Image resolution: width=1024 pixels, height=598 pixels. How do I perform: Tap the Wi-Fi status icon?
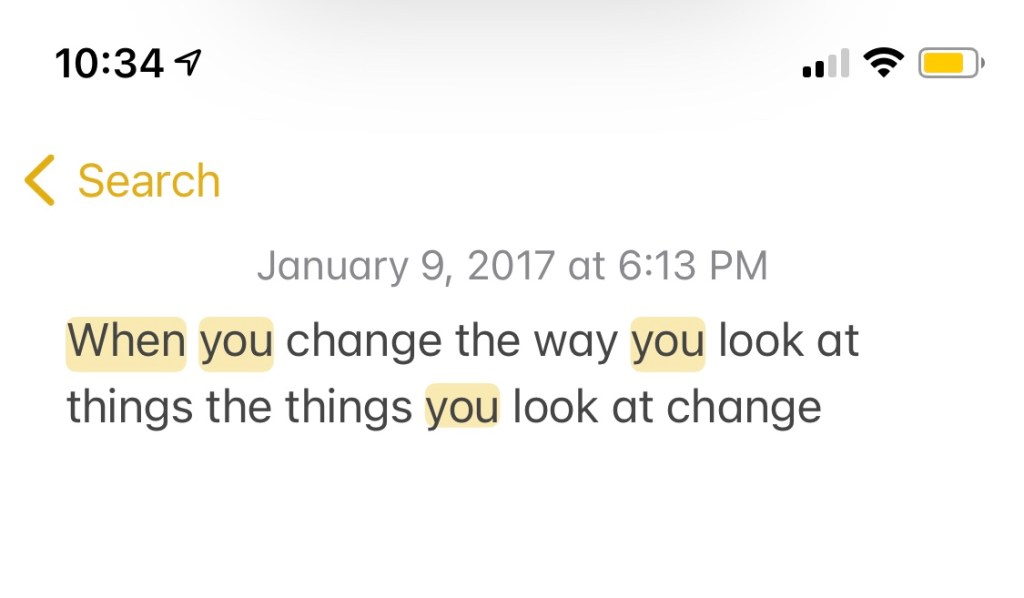pos(882,63)
